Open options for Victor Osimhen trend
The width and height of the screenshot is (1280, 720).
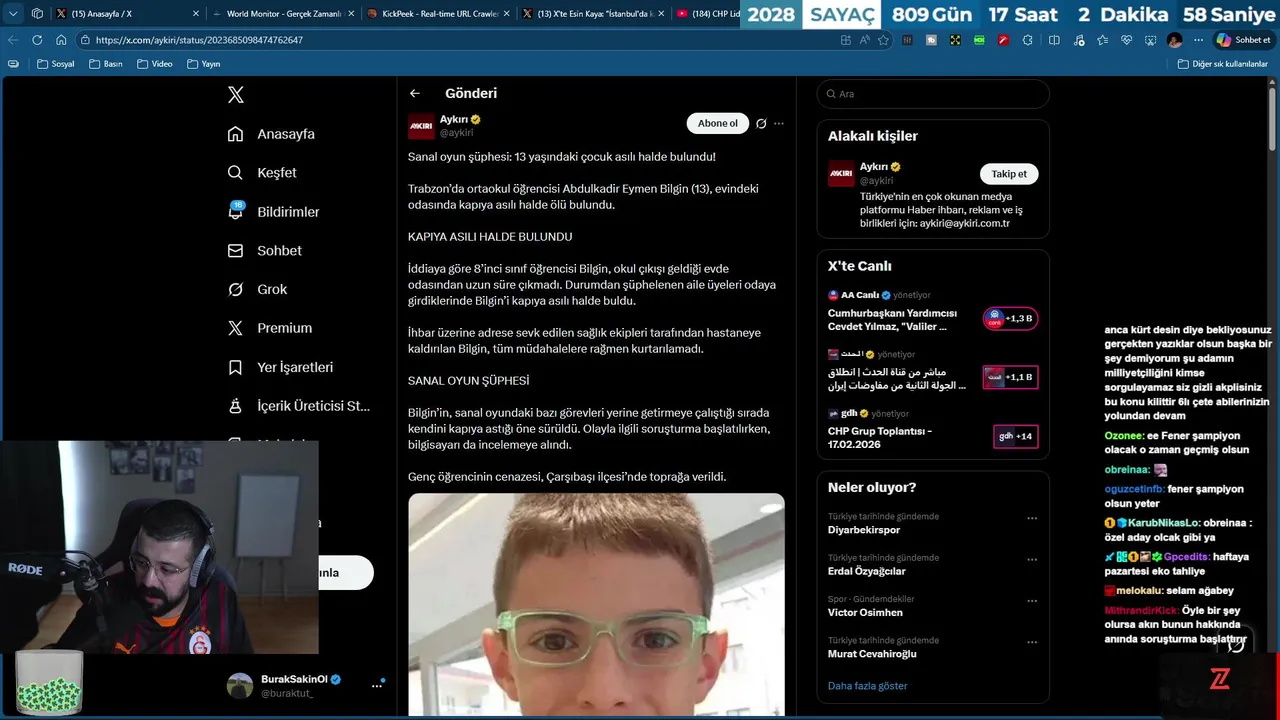(1032, 600)
